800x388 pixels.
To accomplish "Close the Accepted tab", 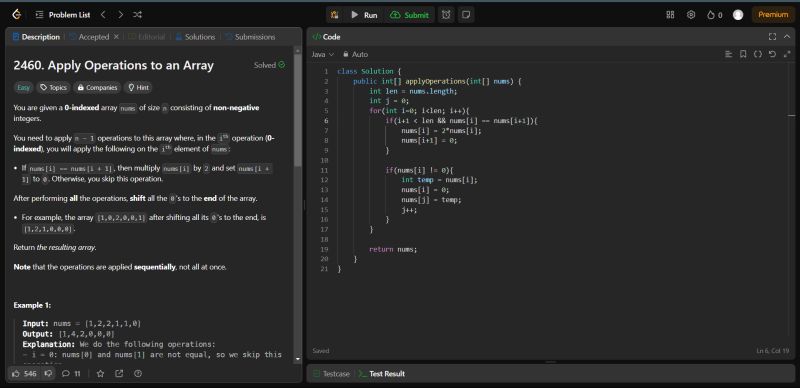I will coord(116,37).
